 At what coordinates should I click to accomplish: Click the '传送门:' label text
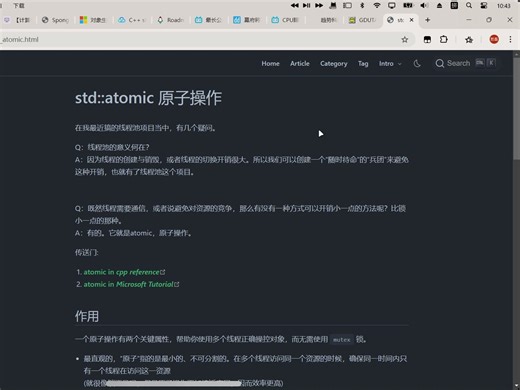coord(86,252)
